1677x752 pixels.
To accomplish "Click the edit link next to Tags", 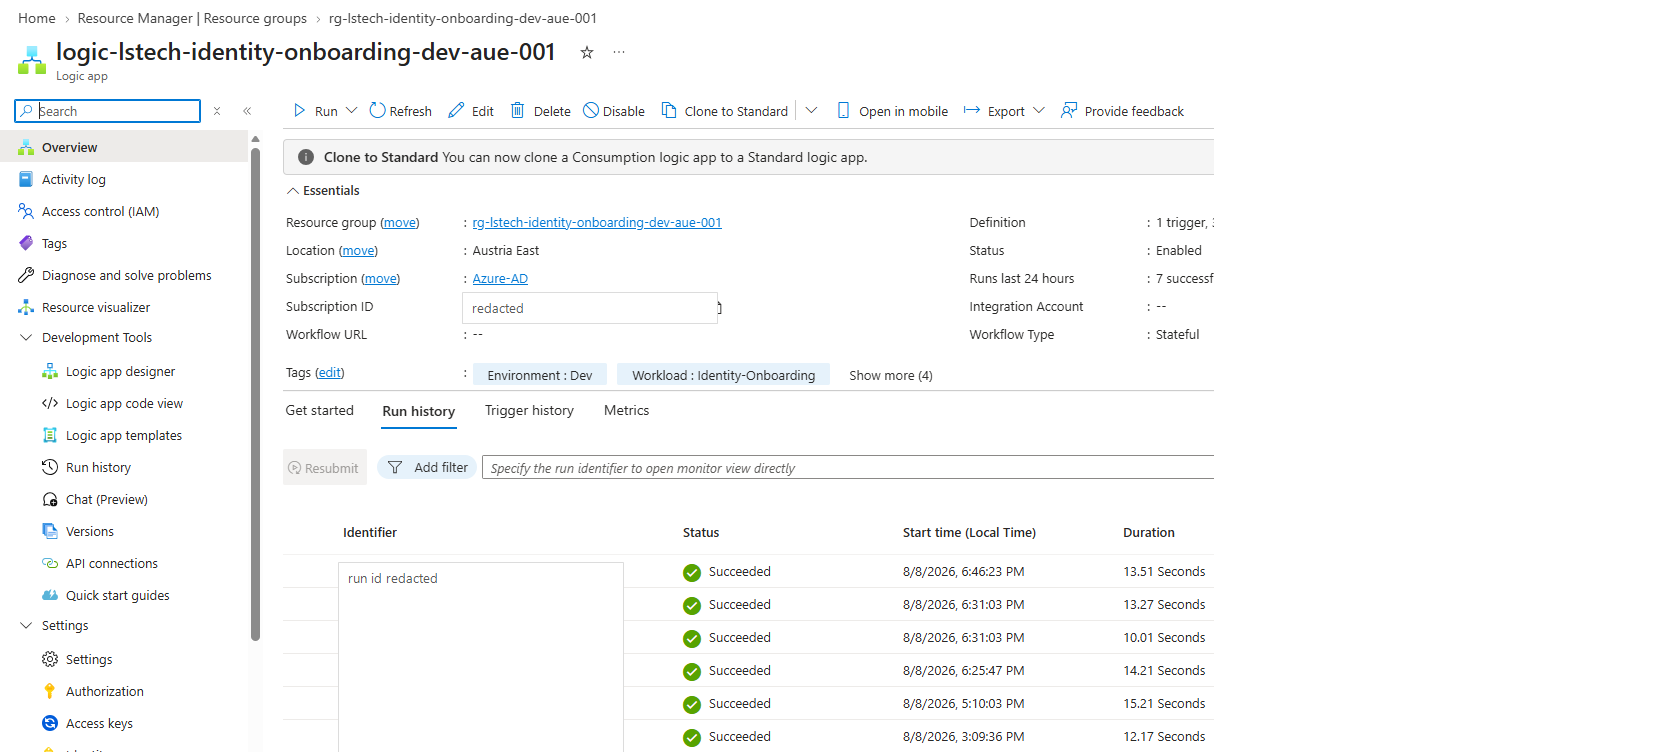I will click(x=330, y=373).
